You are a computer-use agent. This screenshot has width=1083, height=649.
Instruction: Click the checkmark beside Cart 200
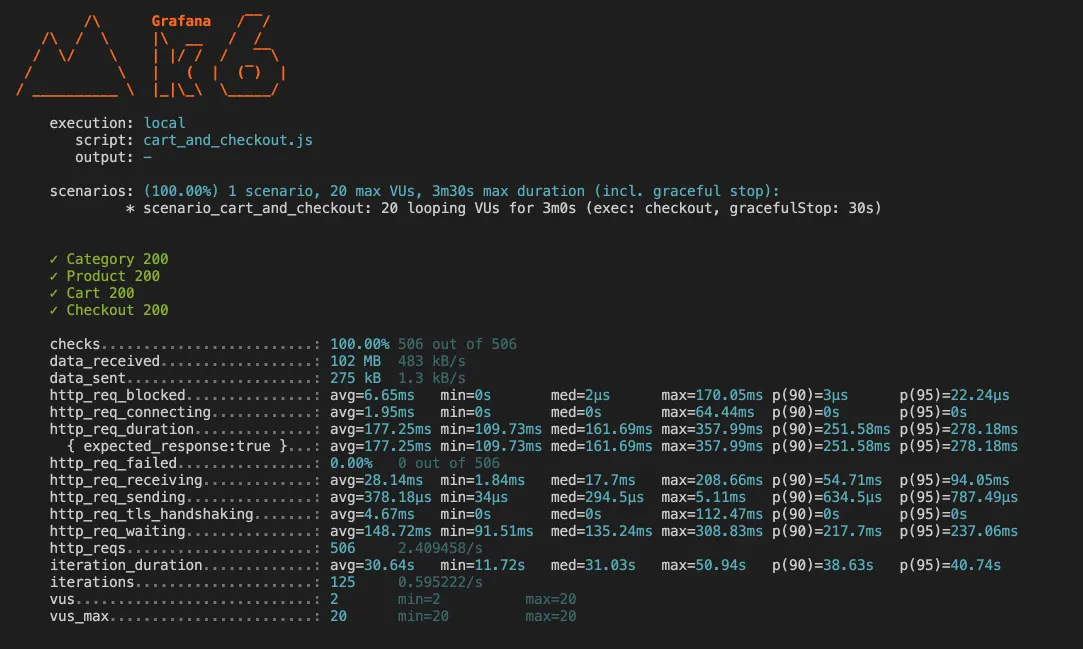click(54, 293)
